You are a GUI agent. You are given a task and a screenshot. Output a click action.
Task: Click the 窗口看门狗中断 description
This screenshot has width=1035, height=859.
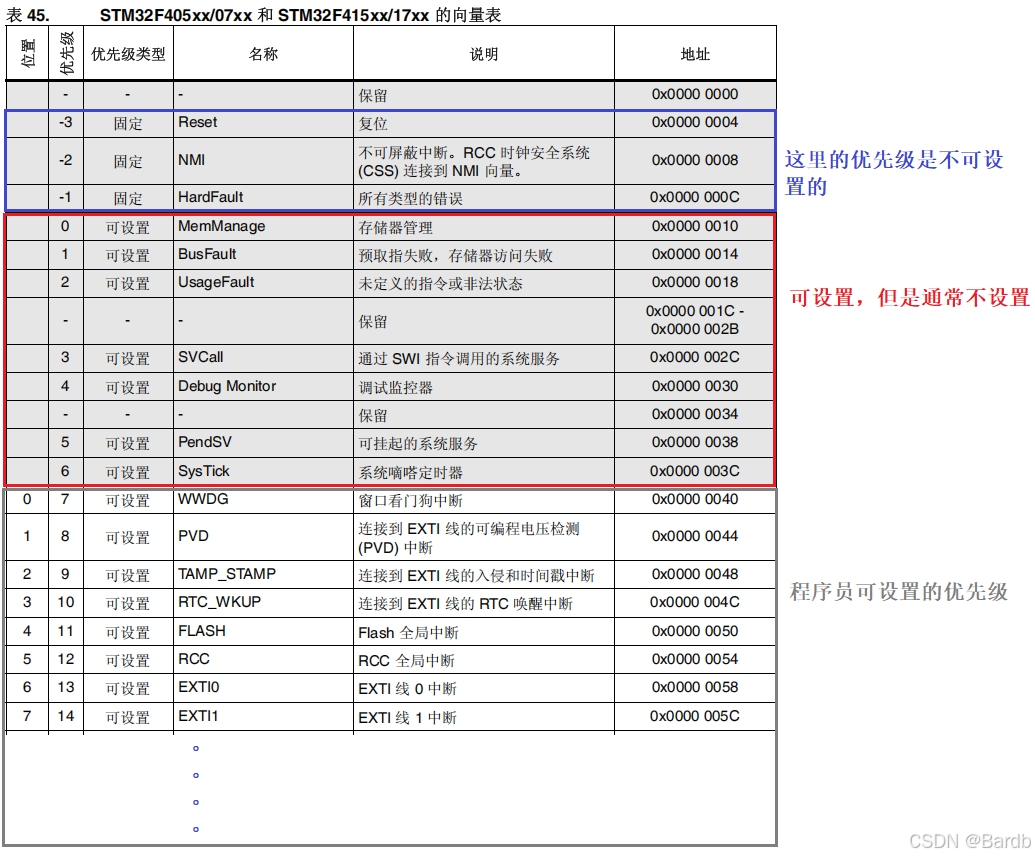point(411,501)
